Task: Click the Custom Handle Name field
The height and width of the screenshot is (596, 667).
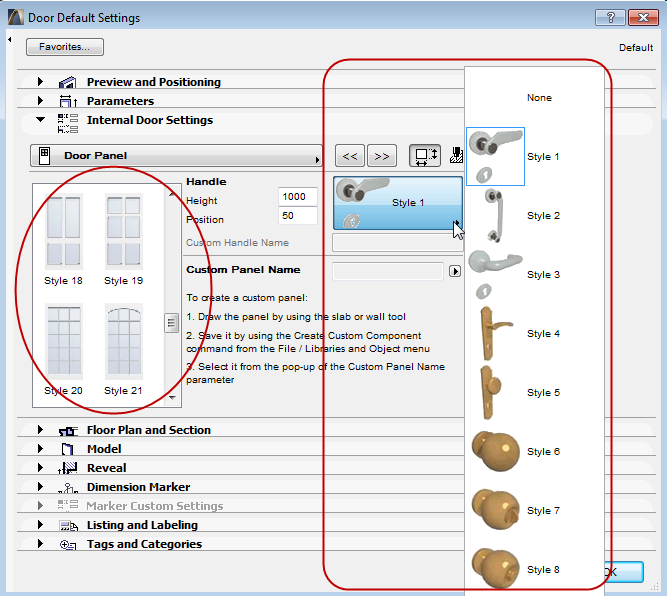Action: click(x=397, y=243)
